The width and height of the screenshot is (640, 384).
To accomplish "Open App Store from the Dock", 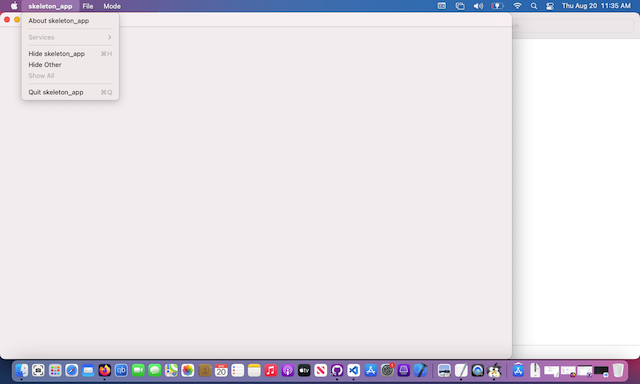I will click(x=371, y=371).
